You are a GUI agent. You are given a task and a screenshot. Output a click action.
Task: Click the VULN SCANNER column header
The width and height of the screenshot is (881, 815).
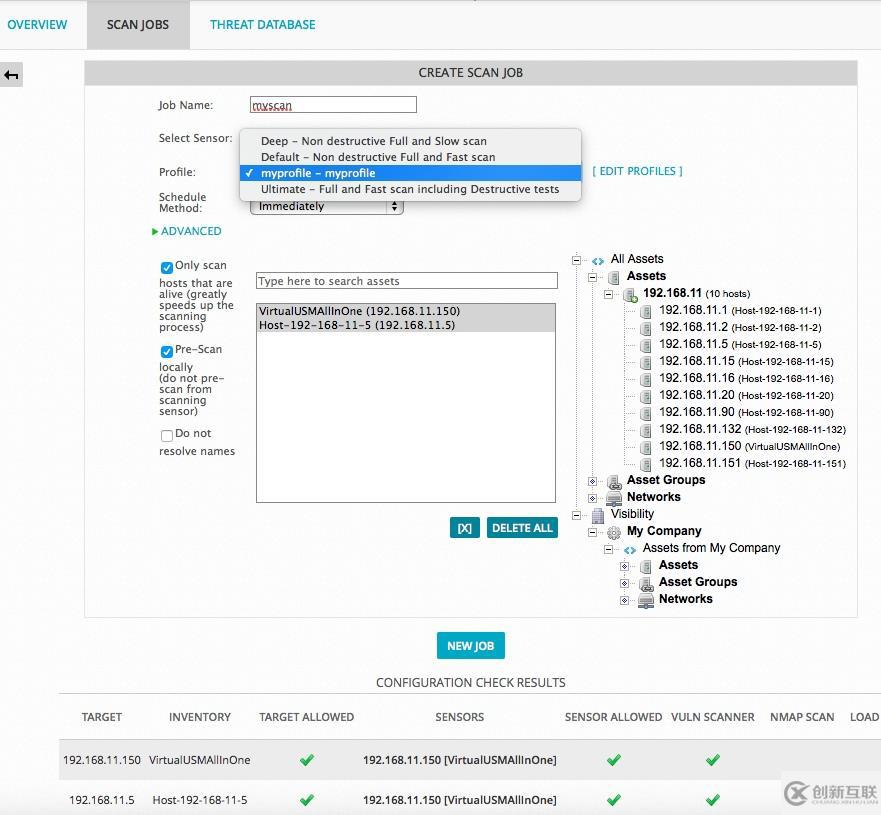tap(712, 717)
